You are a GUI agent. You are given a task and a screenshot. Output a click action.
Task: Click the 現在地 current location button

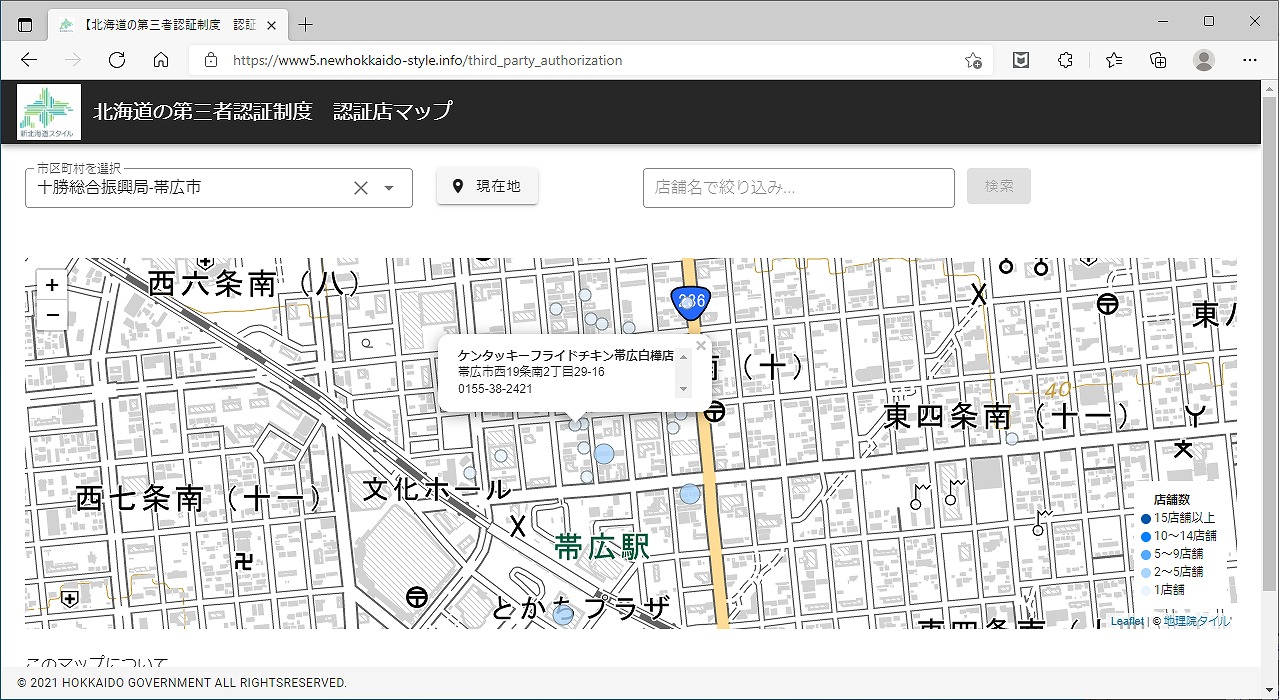487,186
